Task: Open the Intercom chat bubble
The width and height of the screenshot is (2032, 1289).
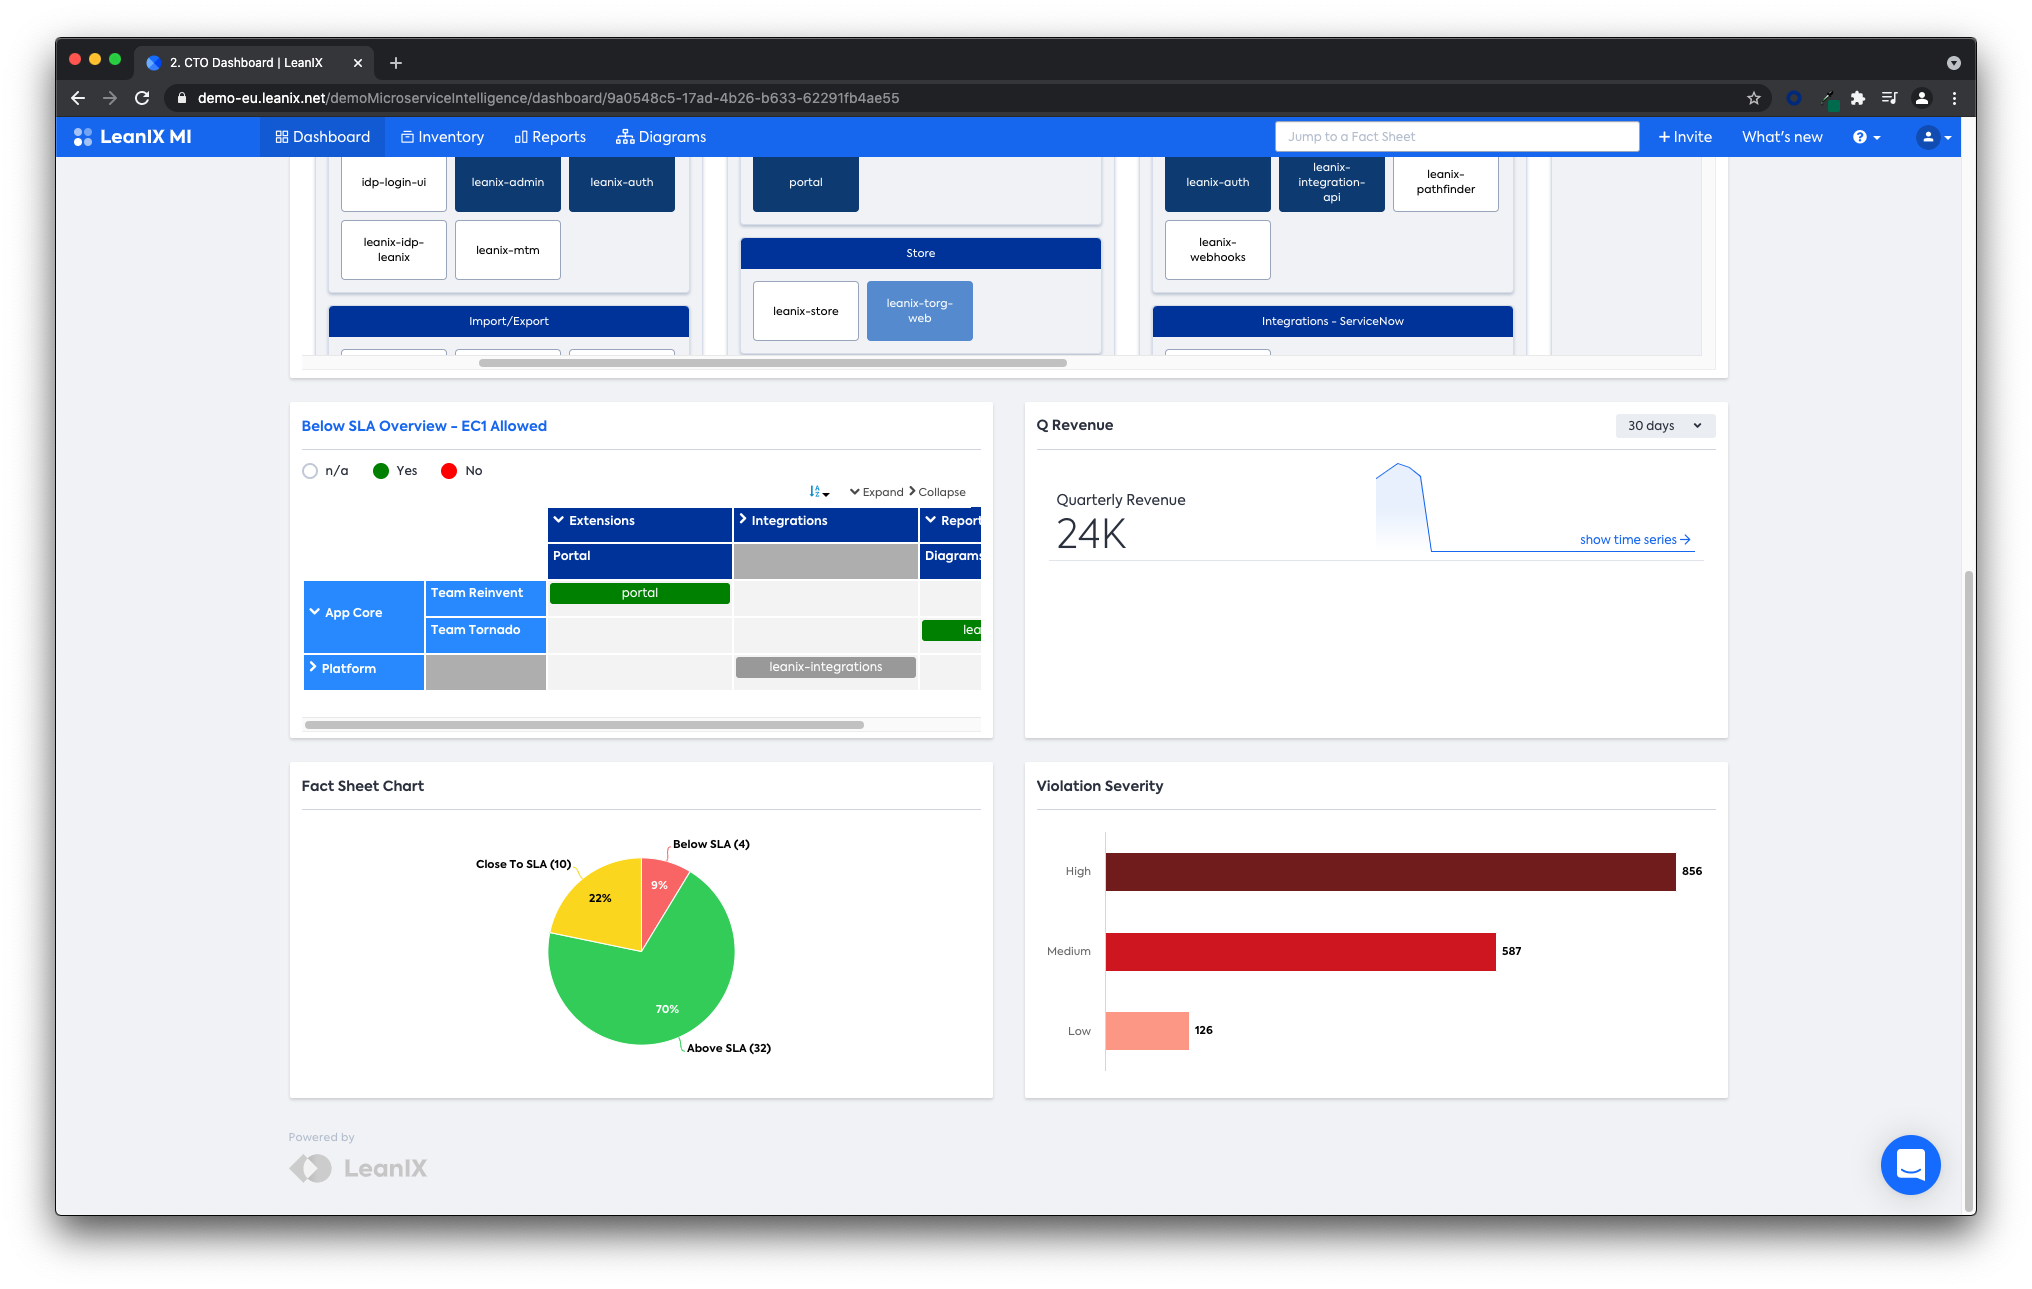Action: [1910, 1164]
